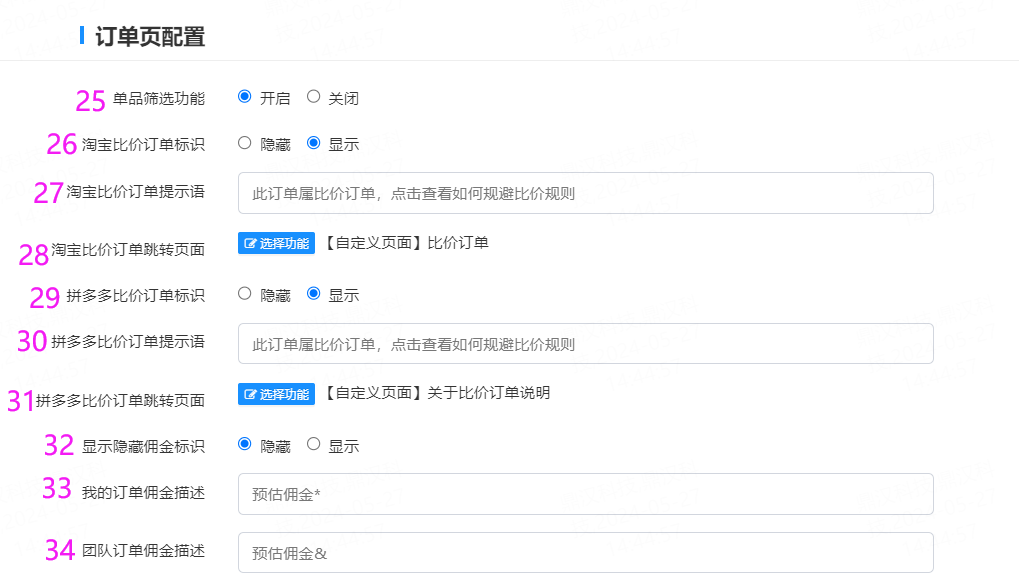Click the 拼多多比价订单跳转页面 label
Viewport: 1019px width, 580px height.
pyautogui.click(x=120, y=401)
